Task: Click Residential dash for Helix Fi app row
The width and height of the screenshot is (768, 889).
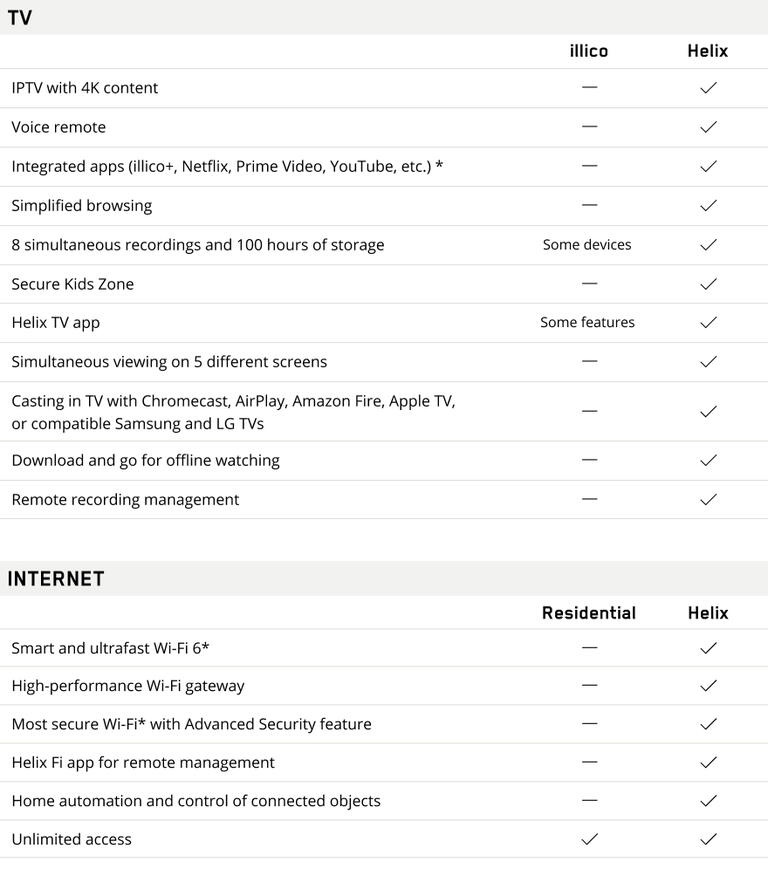Action: click(x=589, y=762)
